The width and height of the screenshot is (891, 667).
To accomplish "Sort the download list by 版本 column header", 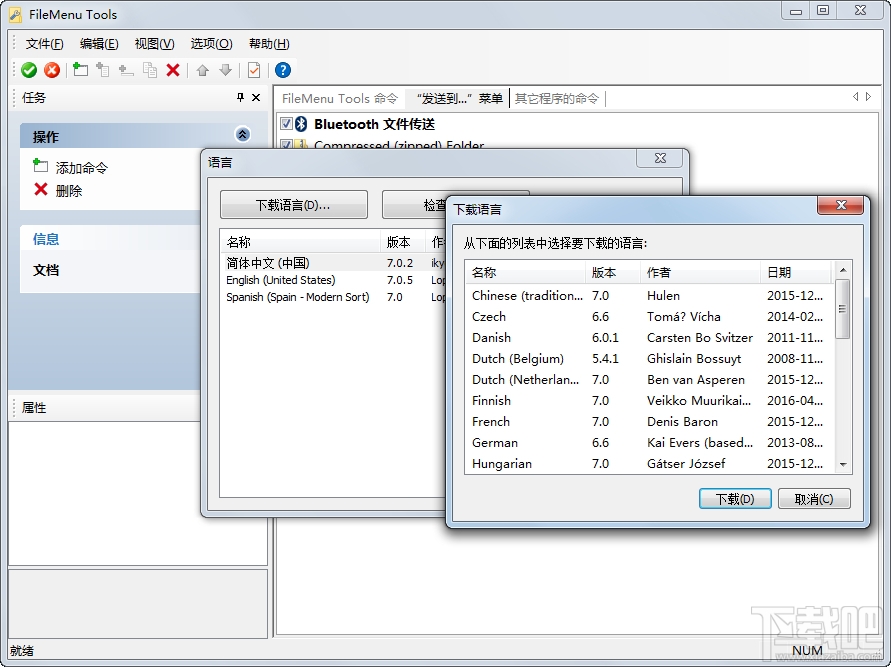I will (x=613, y=272).
